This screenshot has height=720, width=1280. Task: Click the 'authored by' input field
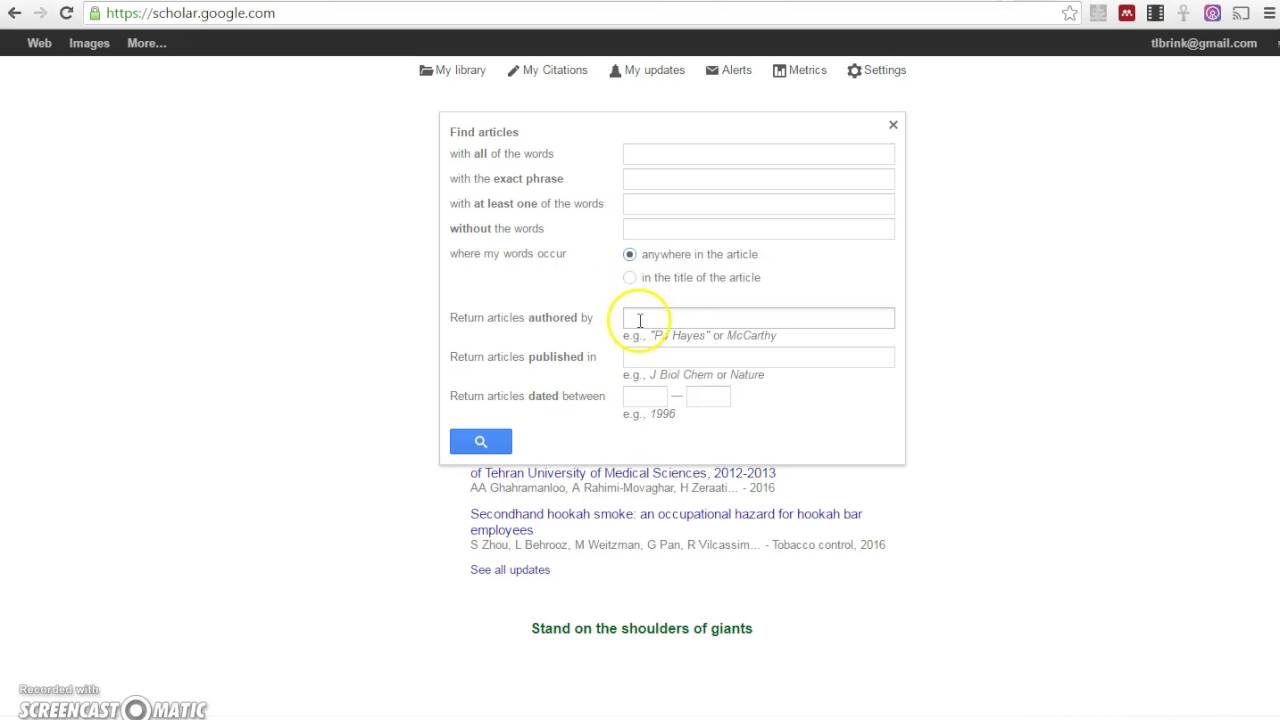tap(759, 318)
